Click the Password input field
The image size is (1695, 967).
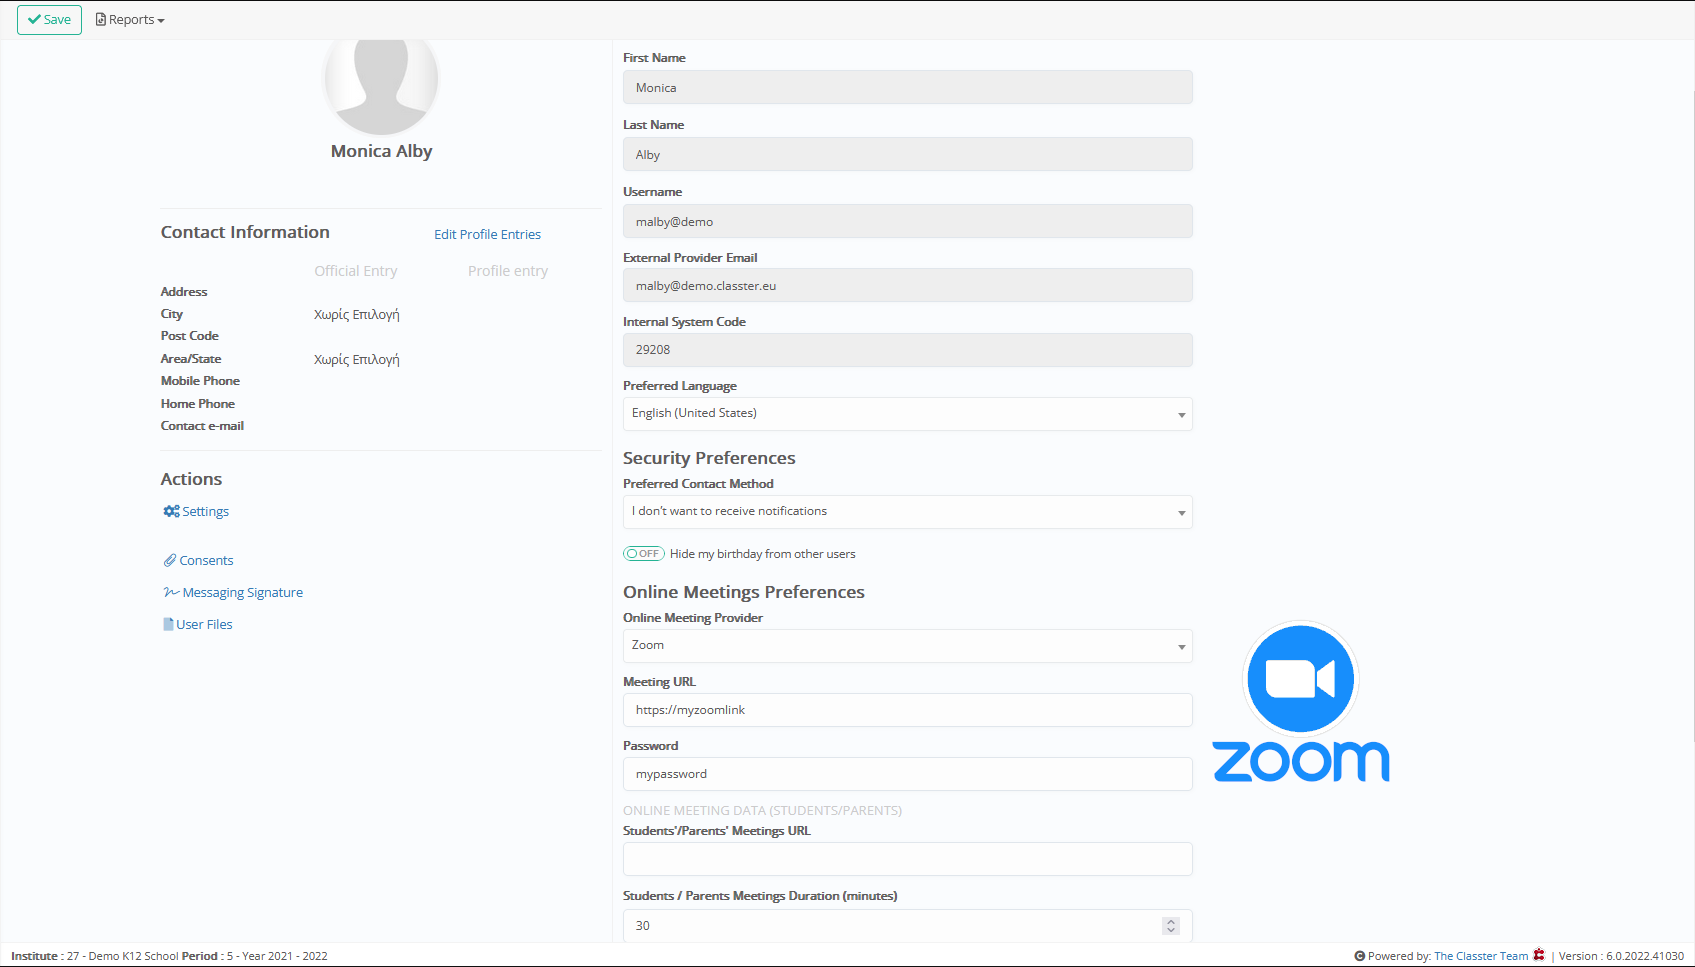(x=907, y=774)
